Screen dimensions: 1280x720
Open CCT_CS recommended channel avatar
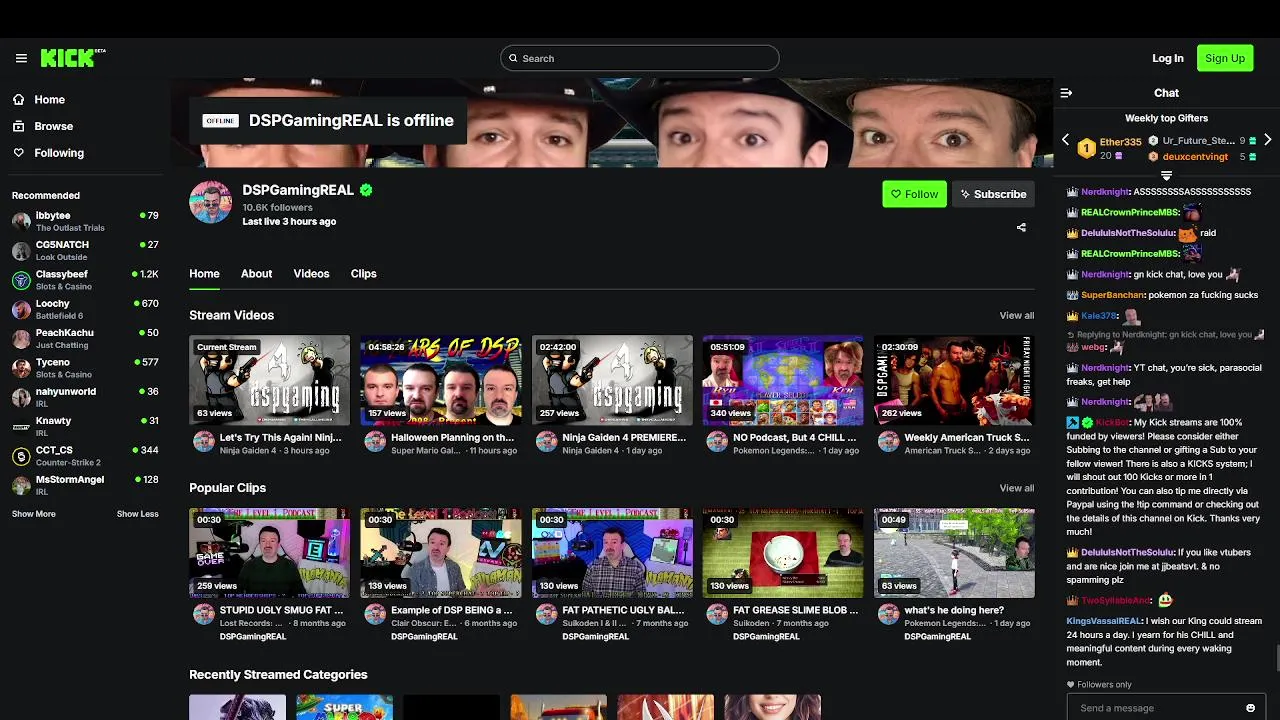[x=21, y=456]
